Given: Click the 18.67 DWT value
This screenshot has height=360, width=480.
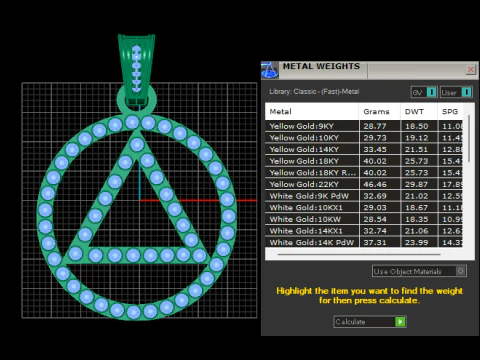Looking at the screenshot, I should 417,207.
